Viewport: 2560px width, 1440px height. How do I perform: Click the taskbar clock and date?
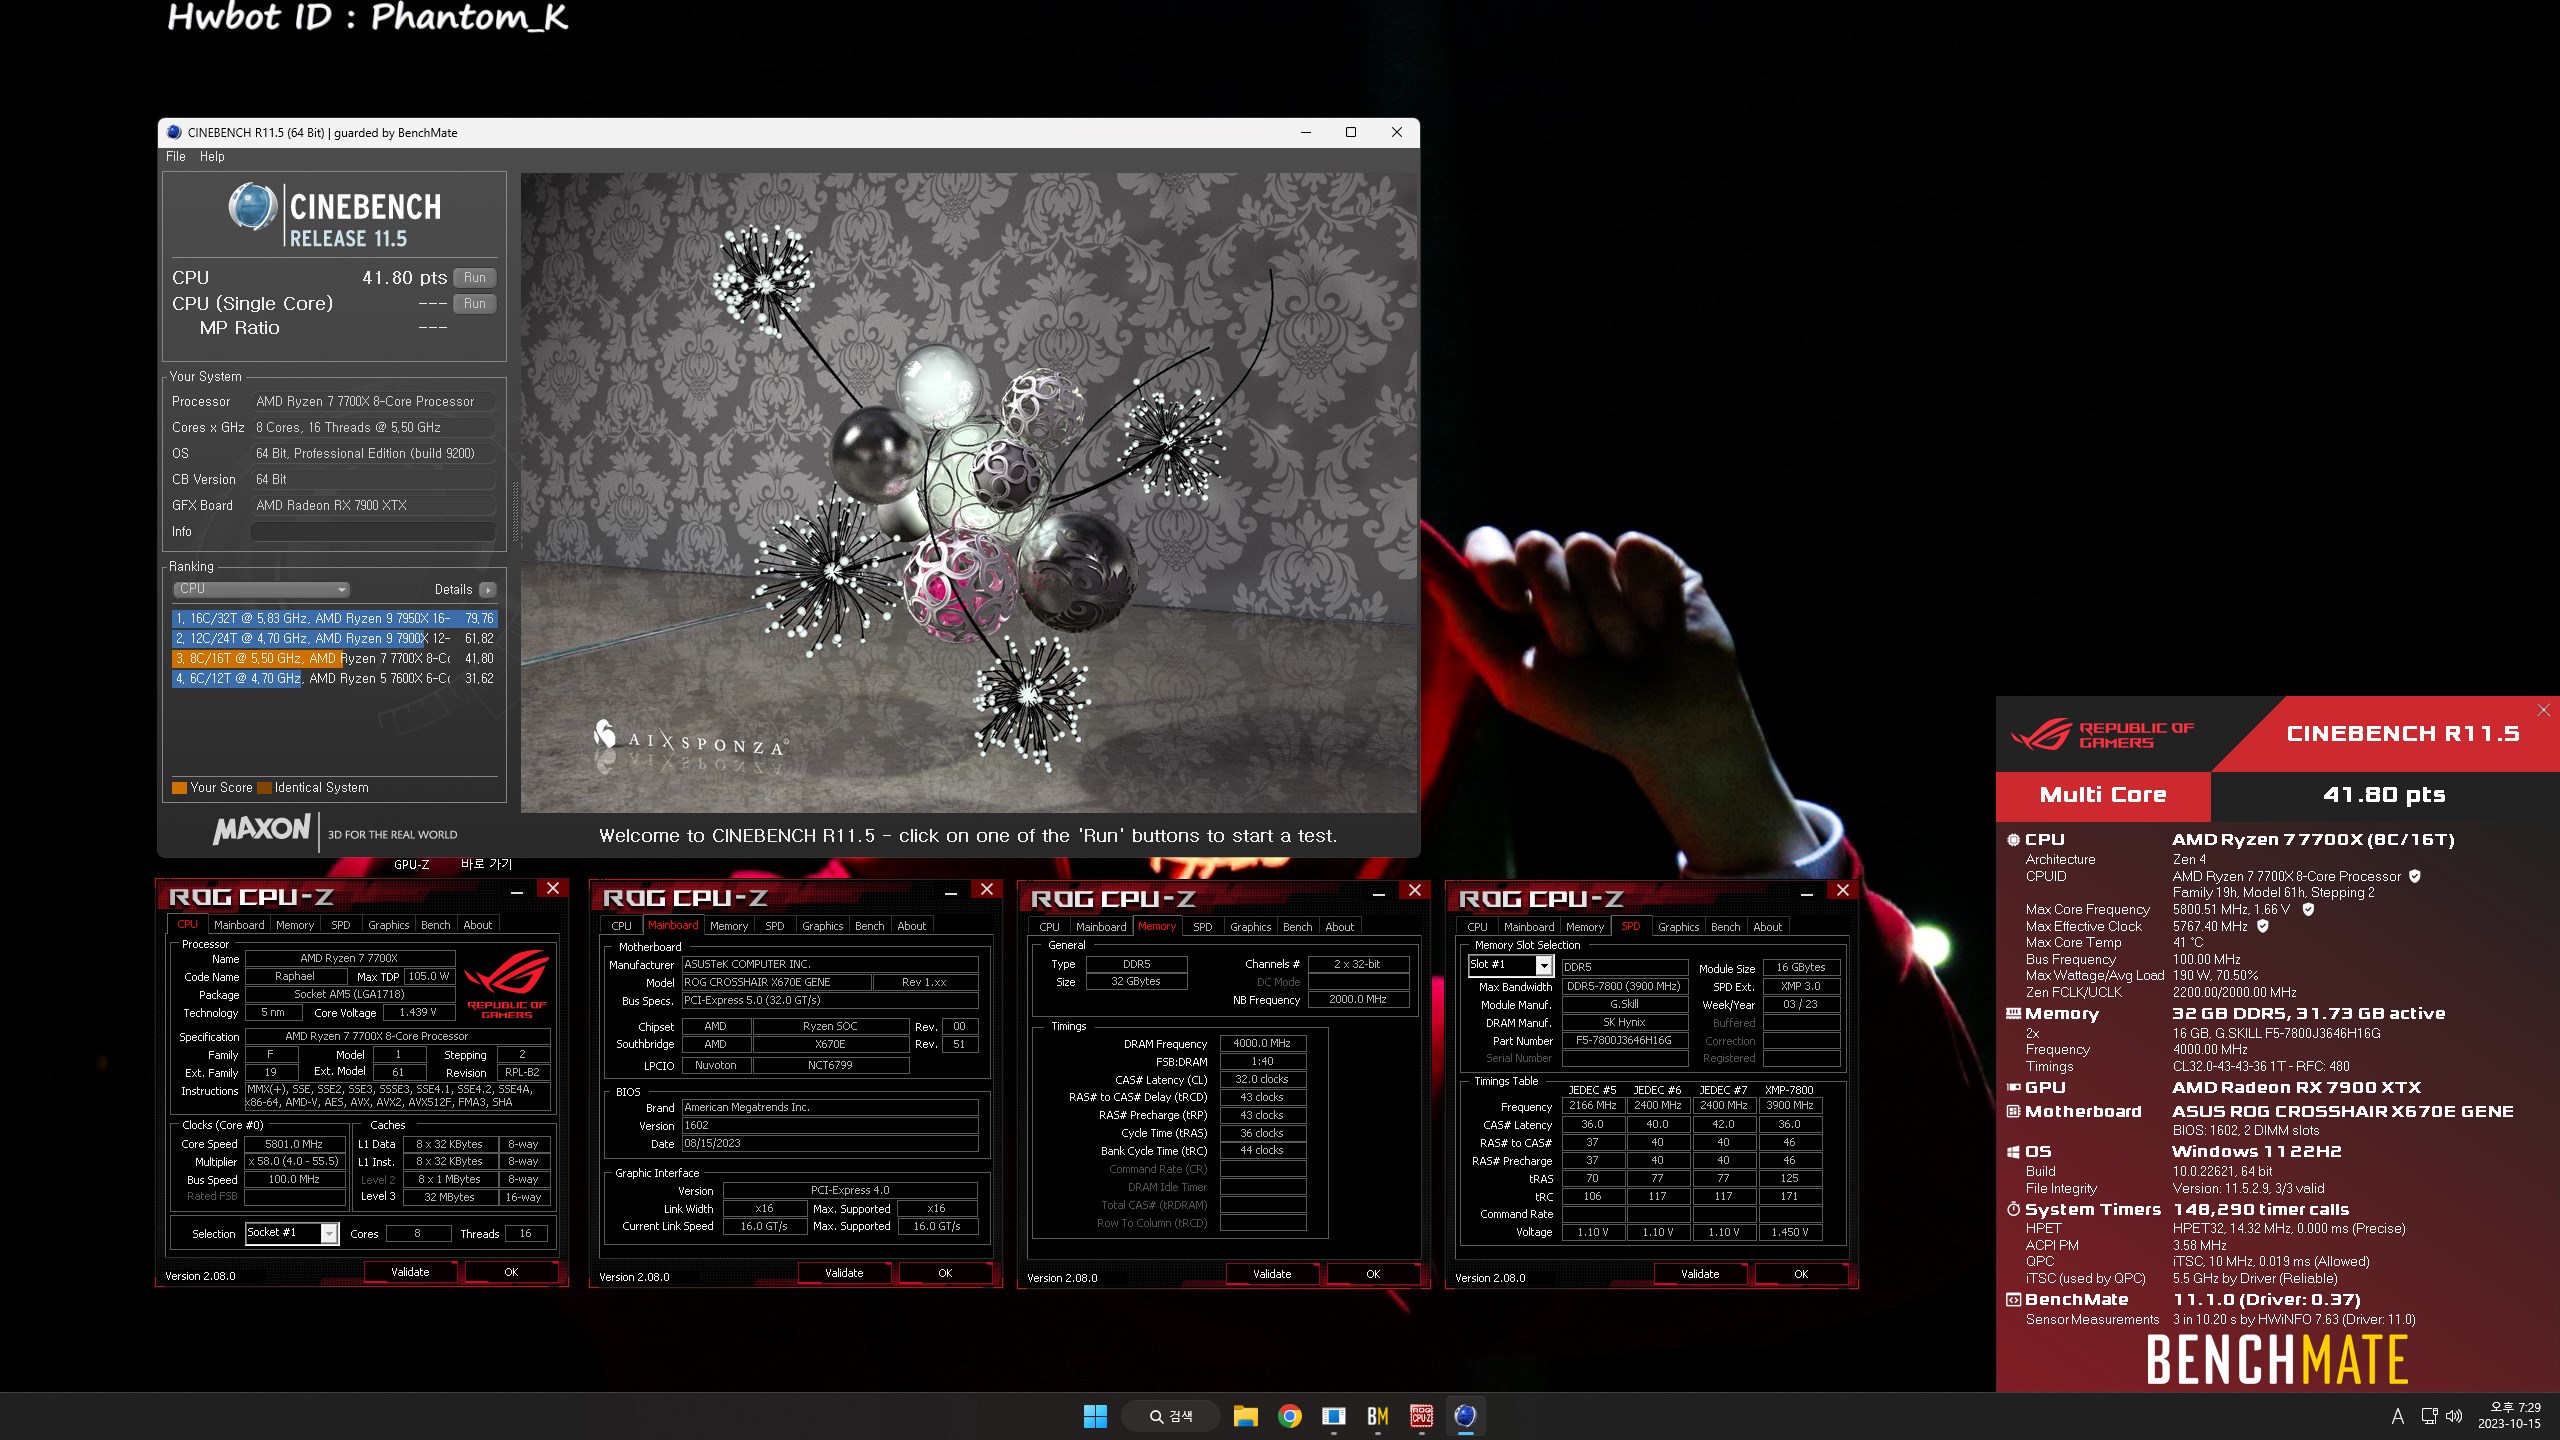(x=2509, y=1415)
